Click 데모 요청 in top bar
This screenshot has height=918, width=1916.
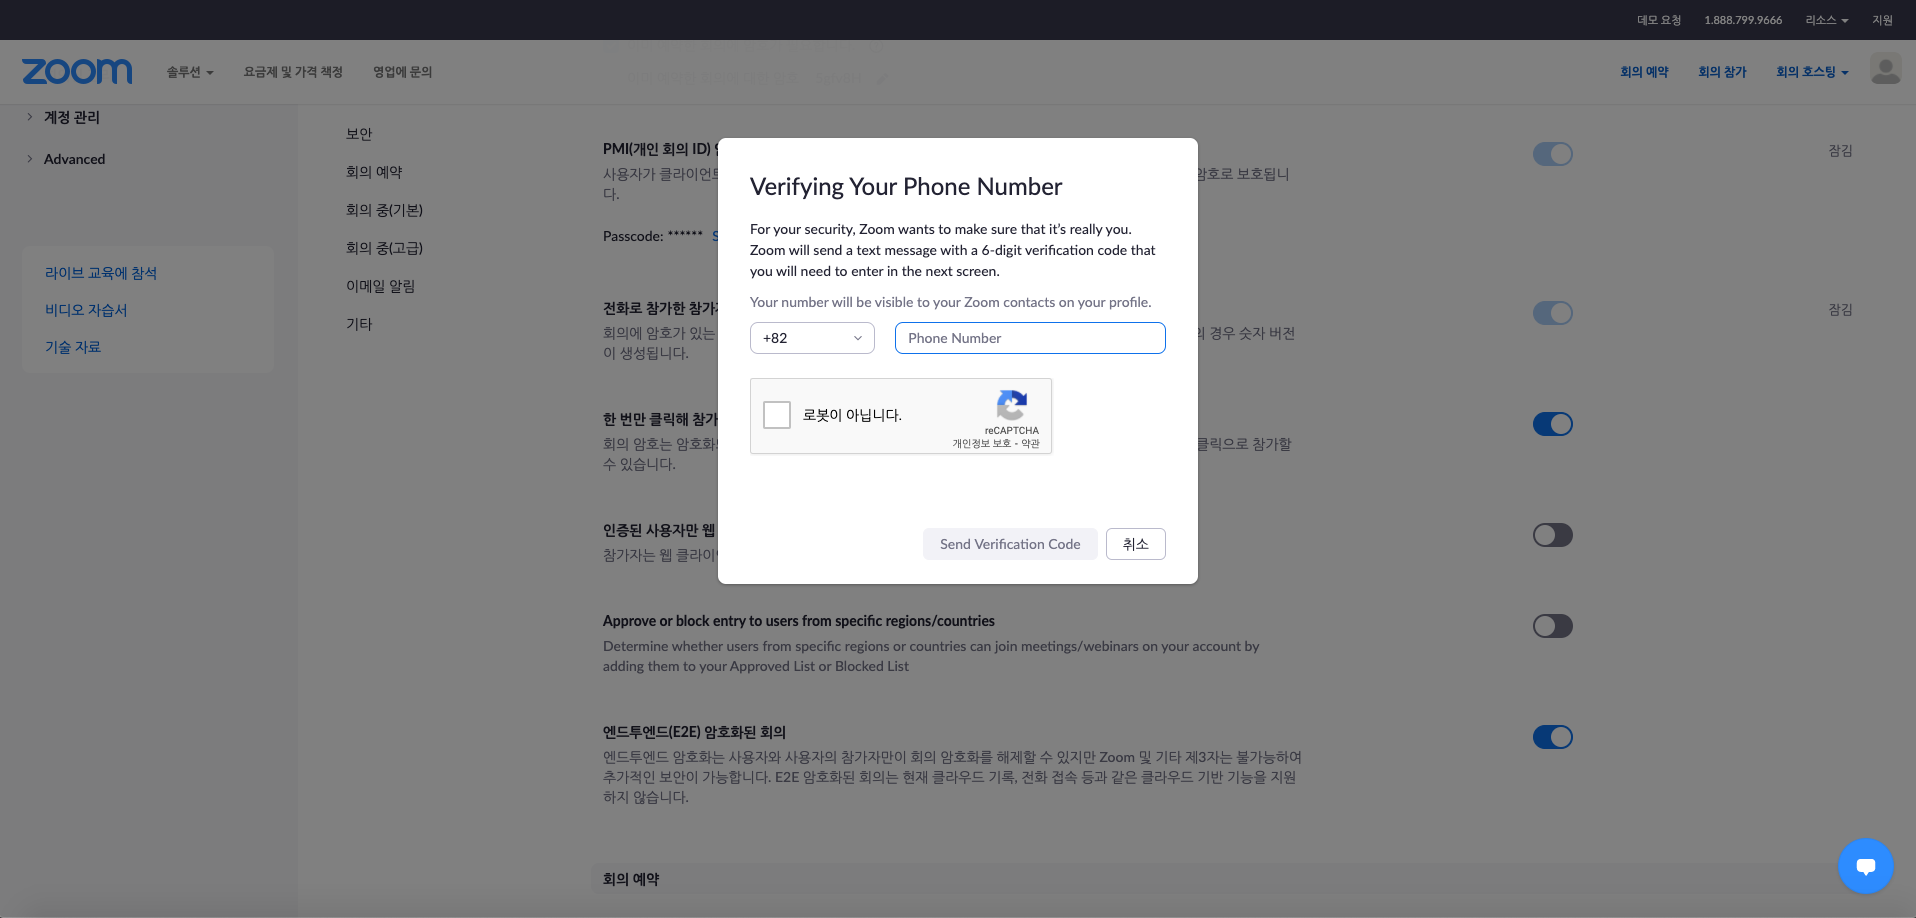coord(1659,20)
